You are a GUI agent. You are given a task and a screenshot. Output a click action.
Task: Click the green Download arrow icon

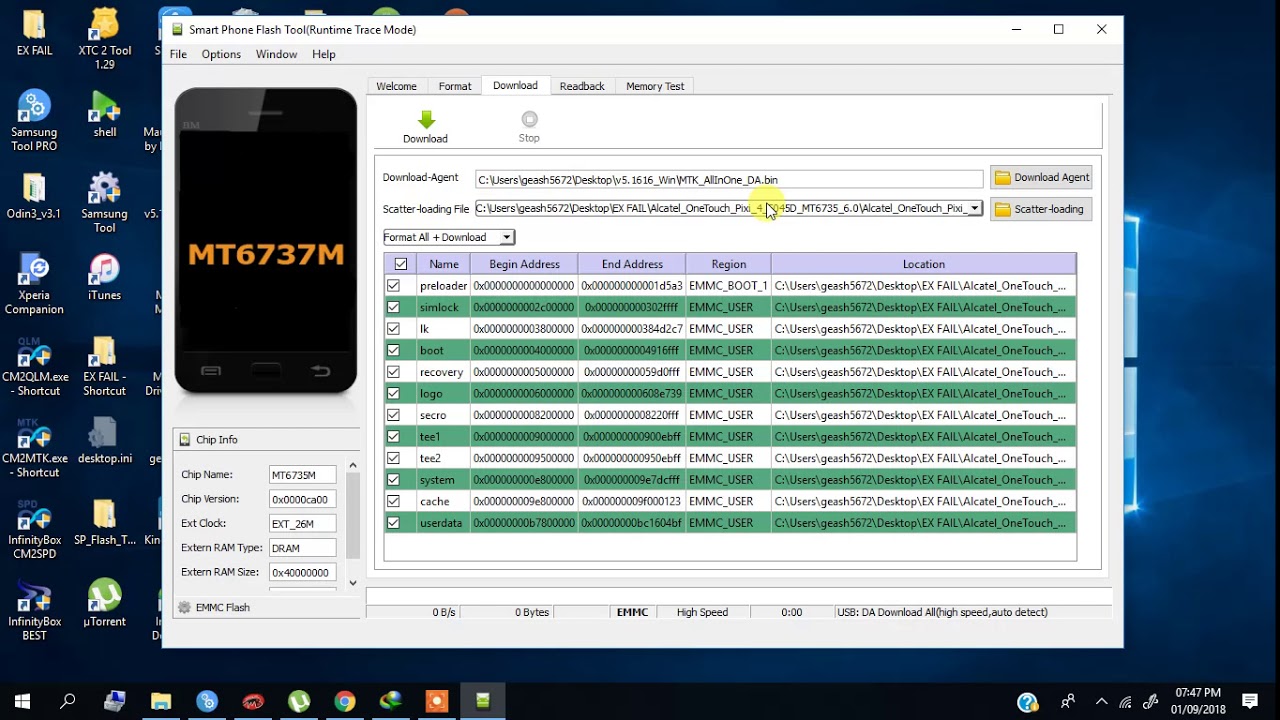click(426, 119)
